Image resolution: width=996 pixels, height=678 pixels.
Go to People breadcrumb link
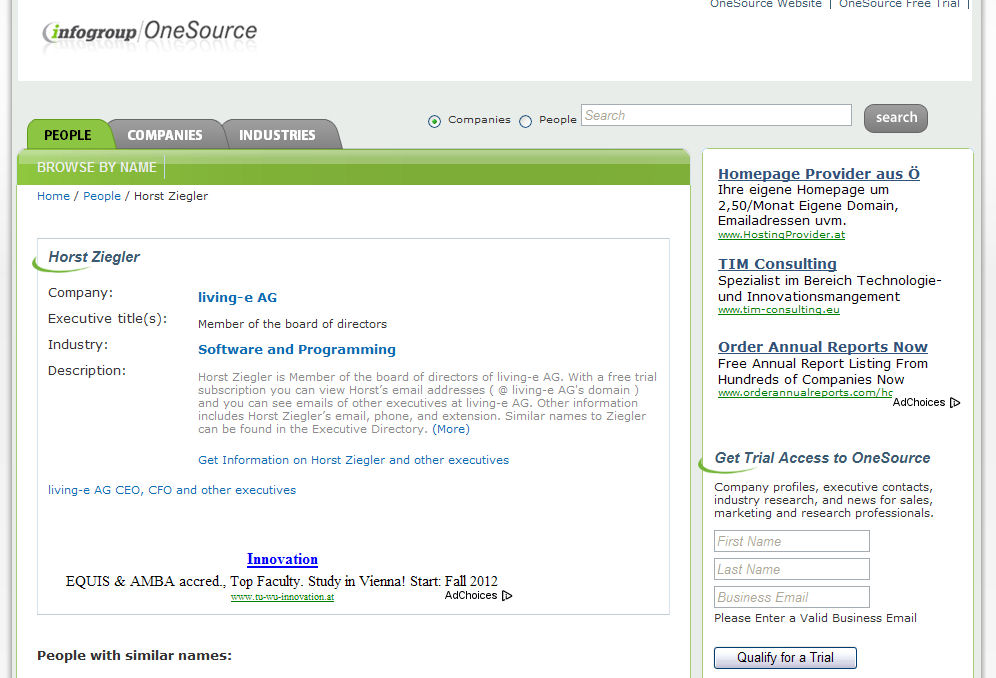point(102,196)
